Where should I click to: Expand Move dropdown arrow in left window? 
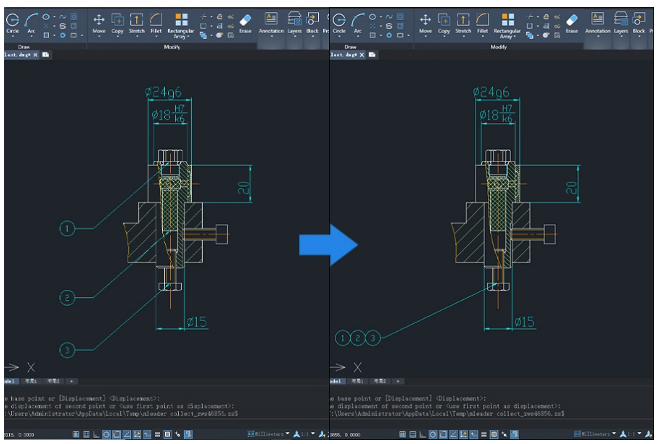point(99,37)
